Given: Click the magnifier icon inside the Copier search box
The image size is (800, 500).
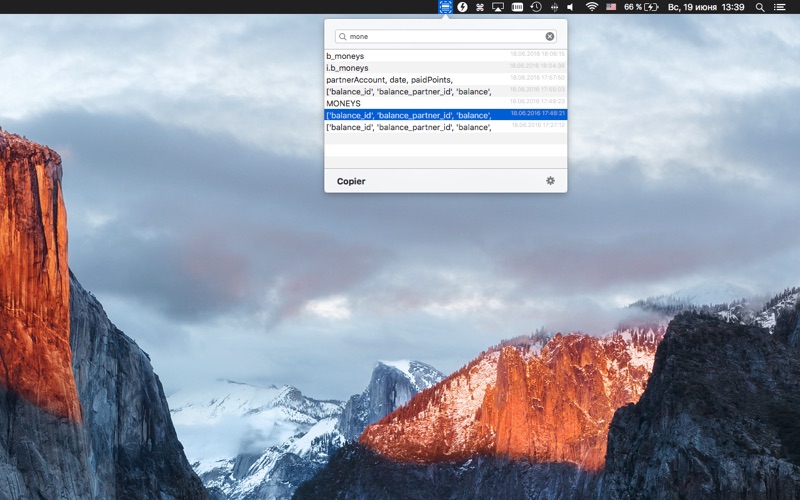Looking at the screenshot, I should [x=342, y=36].
